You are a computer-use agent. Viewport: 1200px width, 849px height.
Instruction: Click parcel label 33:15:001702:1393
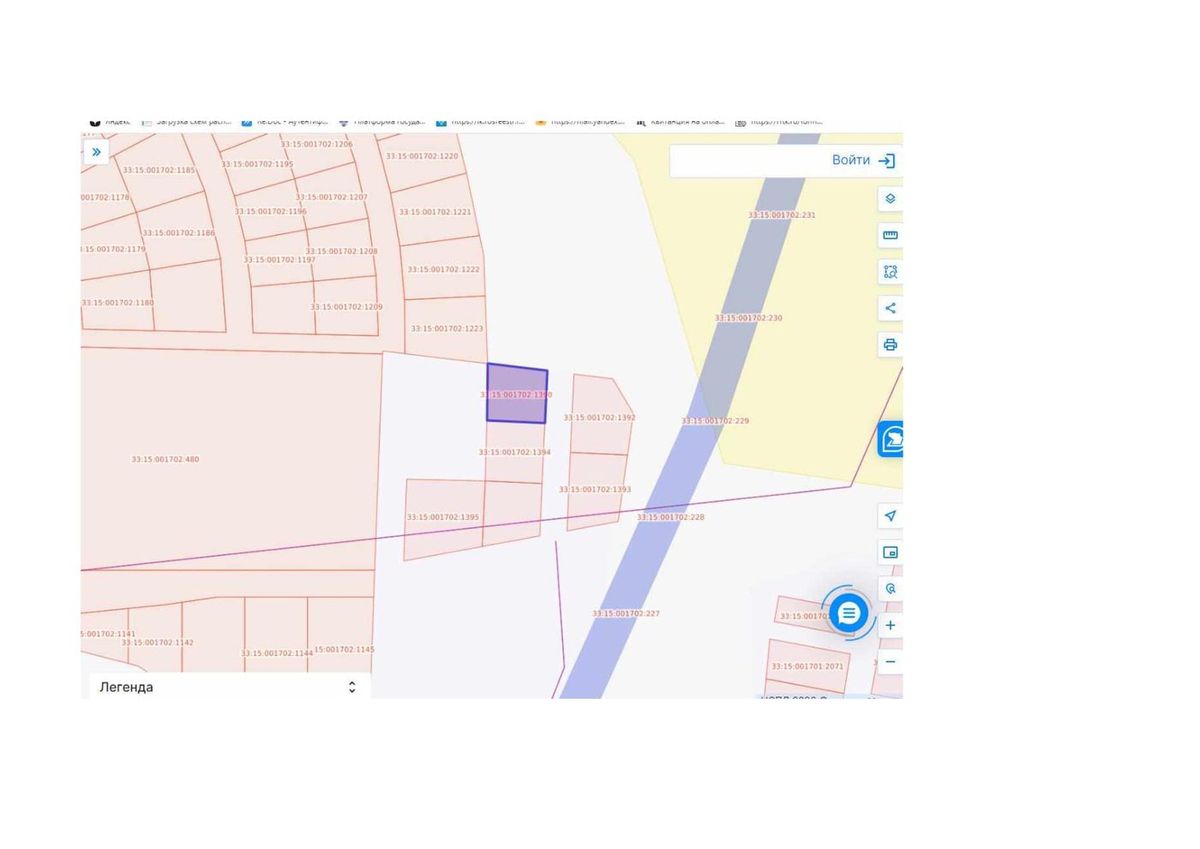coord(595,489)
